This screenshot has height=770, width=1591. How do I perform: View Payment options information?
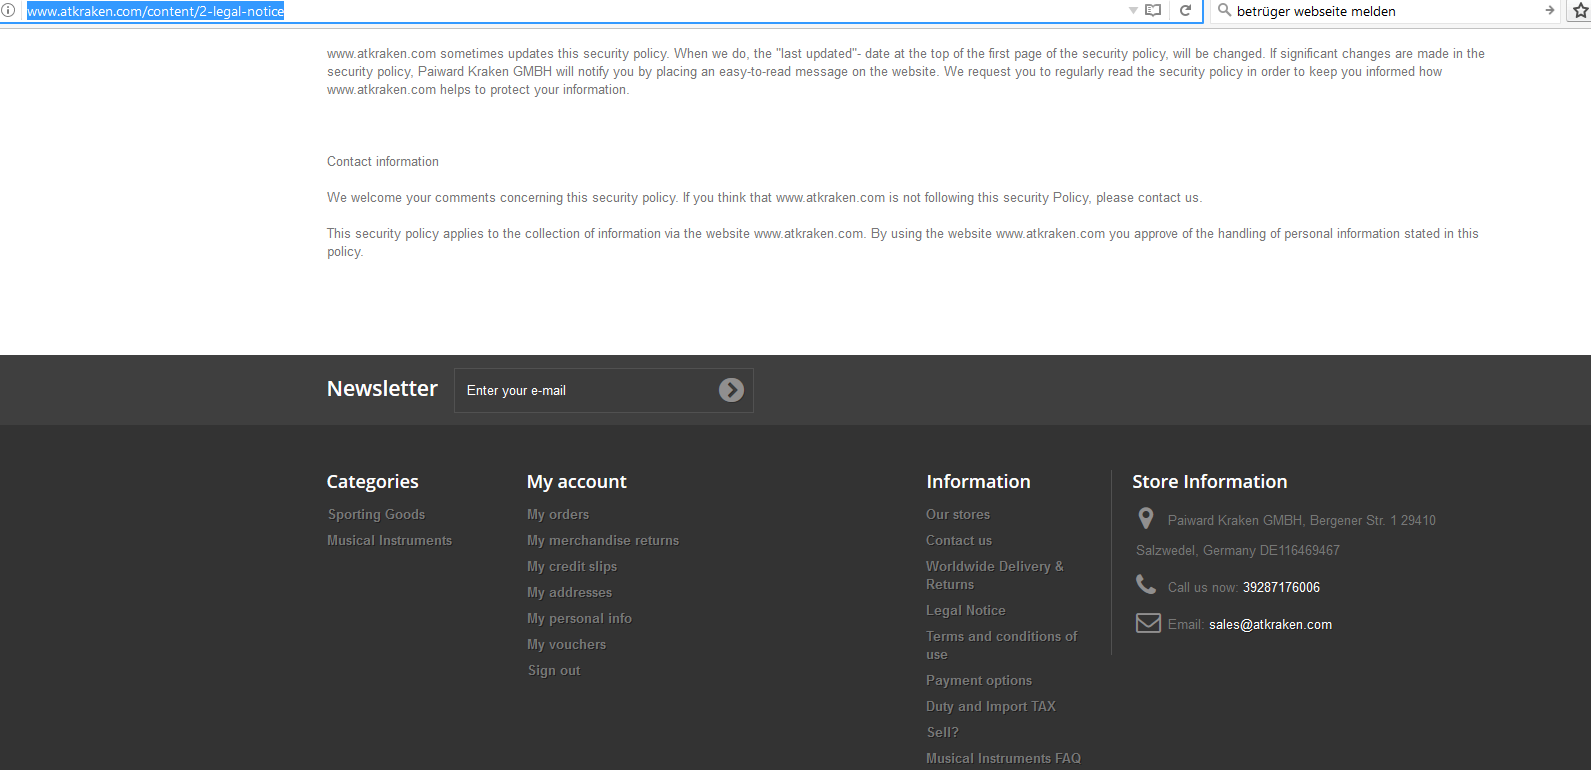coord(978,680)
